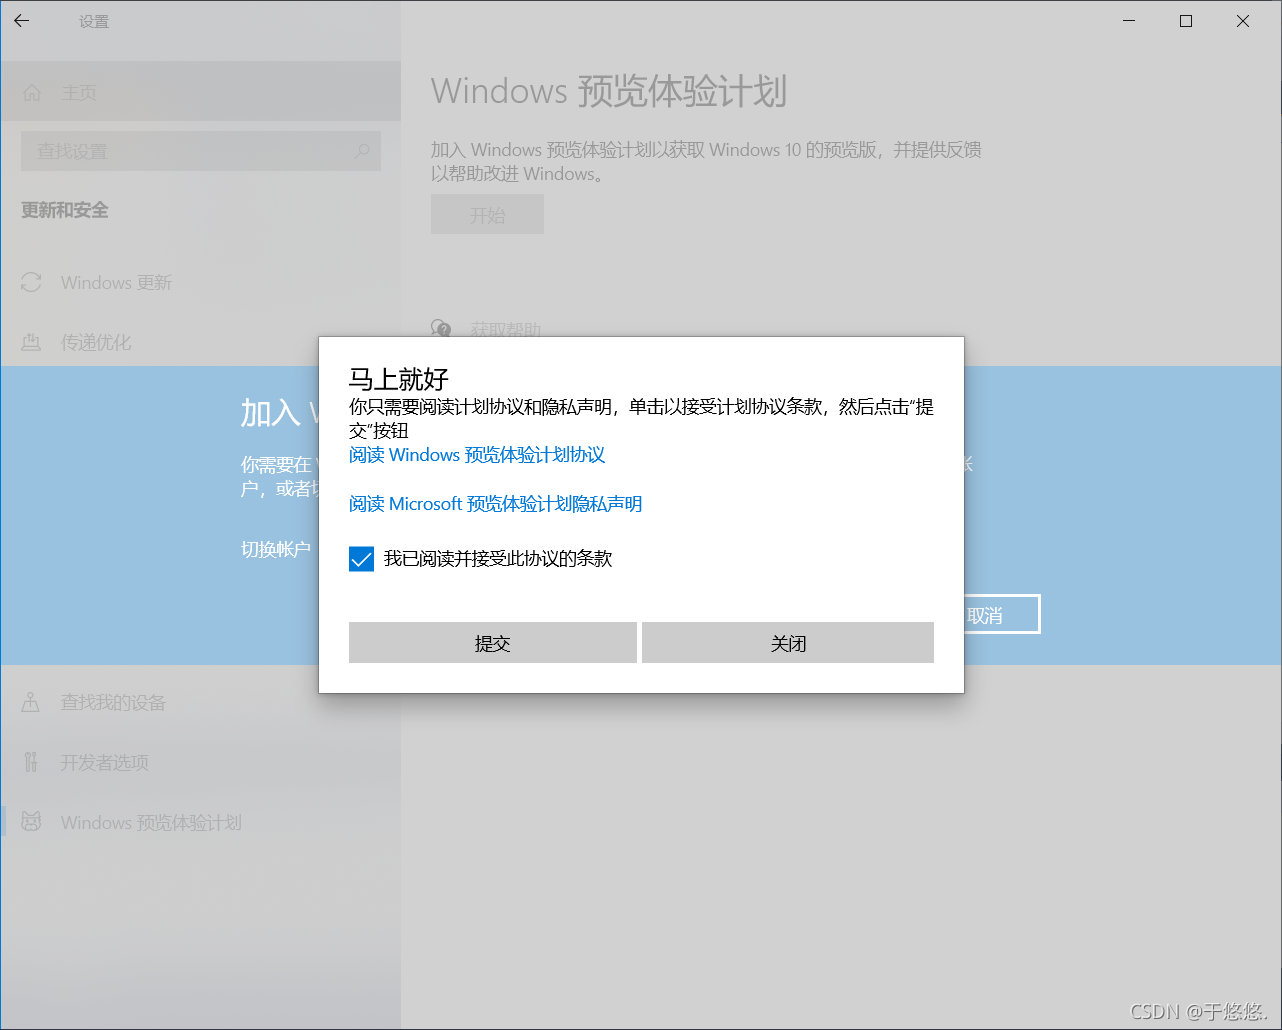Click the 获取帮助 chat icon

click(x=441, y=328)
